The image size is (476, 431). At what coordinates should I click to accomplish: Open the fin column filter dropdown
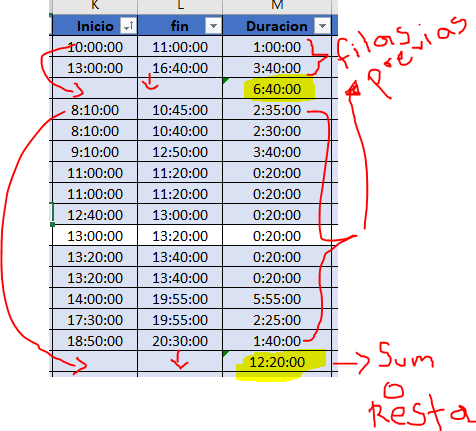[213, 26]
